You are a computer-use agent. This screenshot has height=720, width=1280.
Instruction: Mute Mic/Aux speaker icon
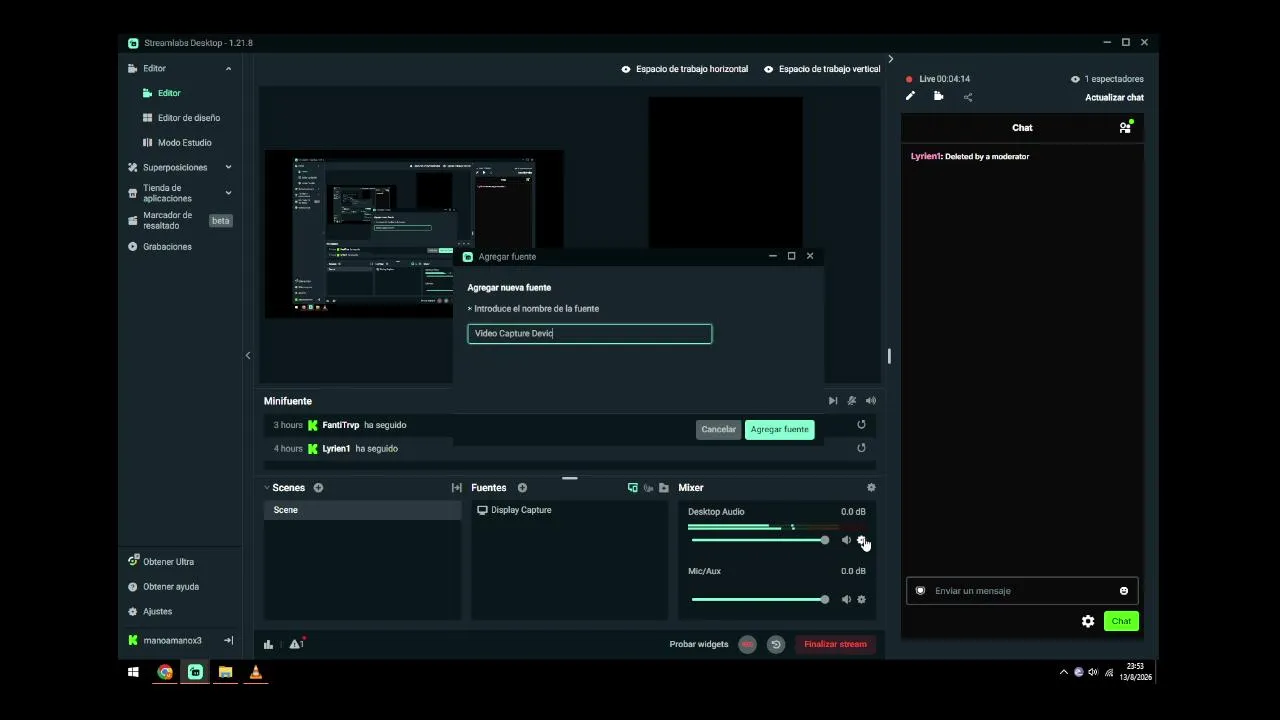tap(846, 600)
